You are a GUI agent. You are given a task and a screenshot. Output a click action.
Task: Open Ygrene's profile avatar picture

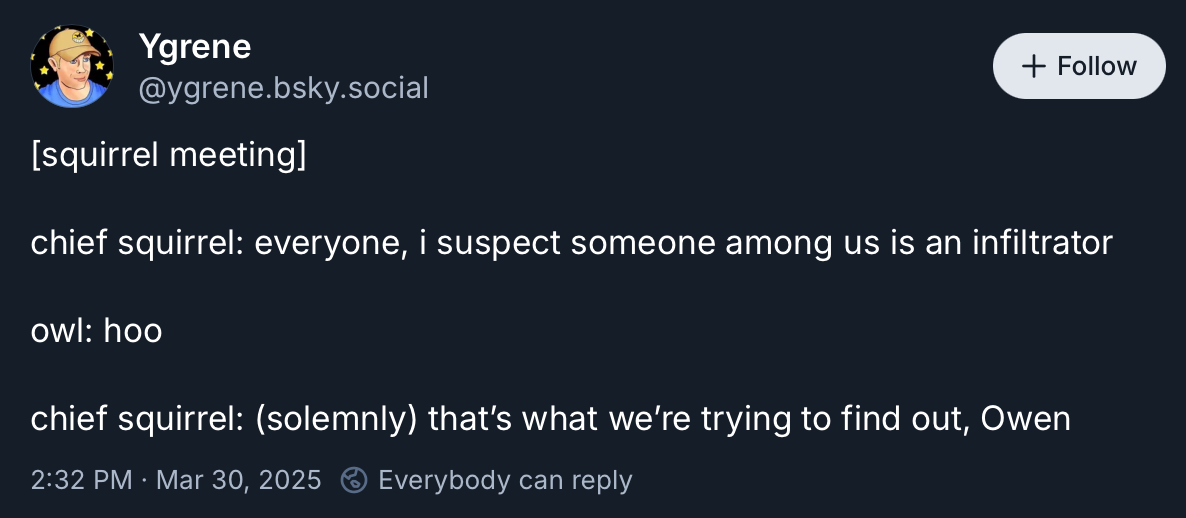click(72, 66)
